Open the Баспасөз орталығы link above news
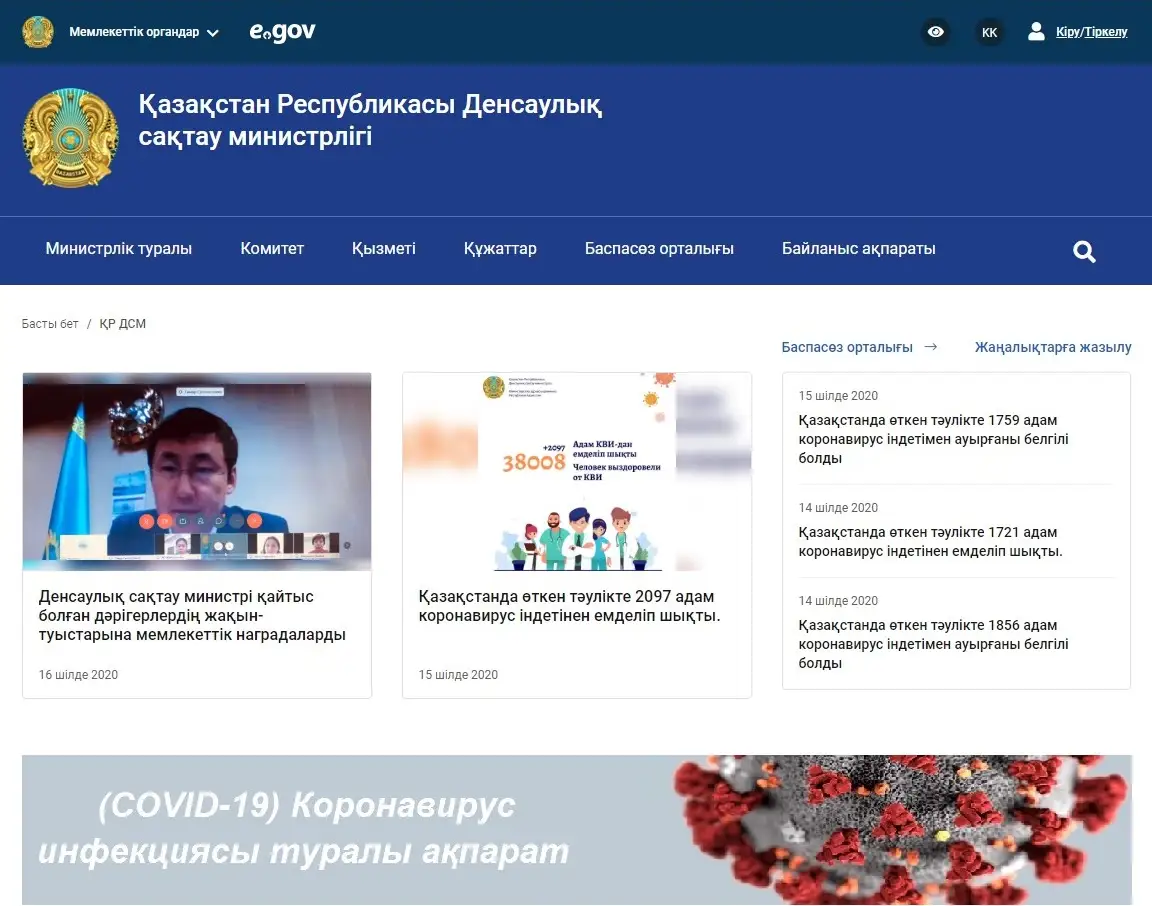This screenshot has width=1152, height=906. click(x=847, y=347)
